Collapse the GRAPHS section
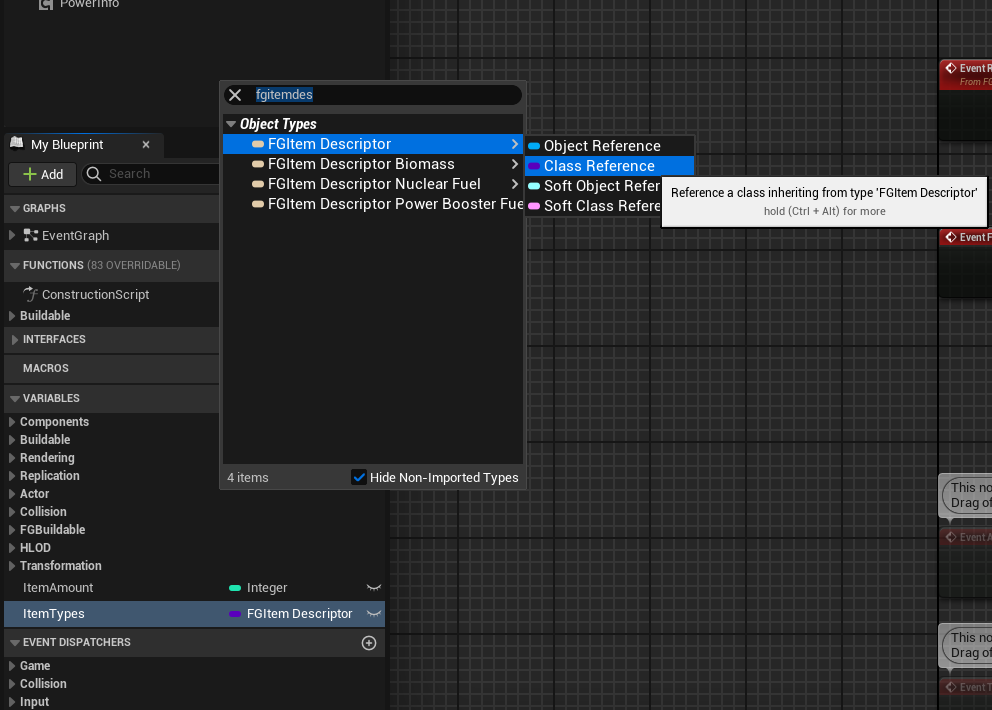The height and width of the screenshot is (710, 992). coord(15,208)
